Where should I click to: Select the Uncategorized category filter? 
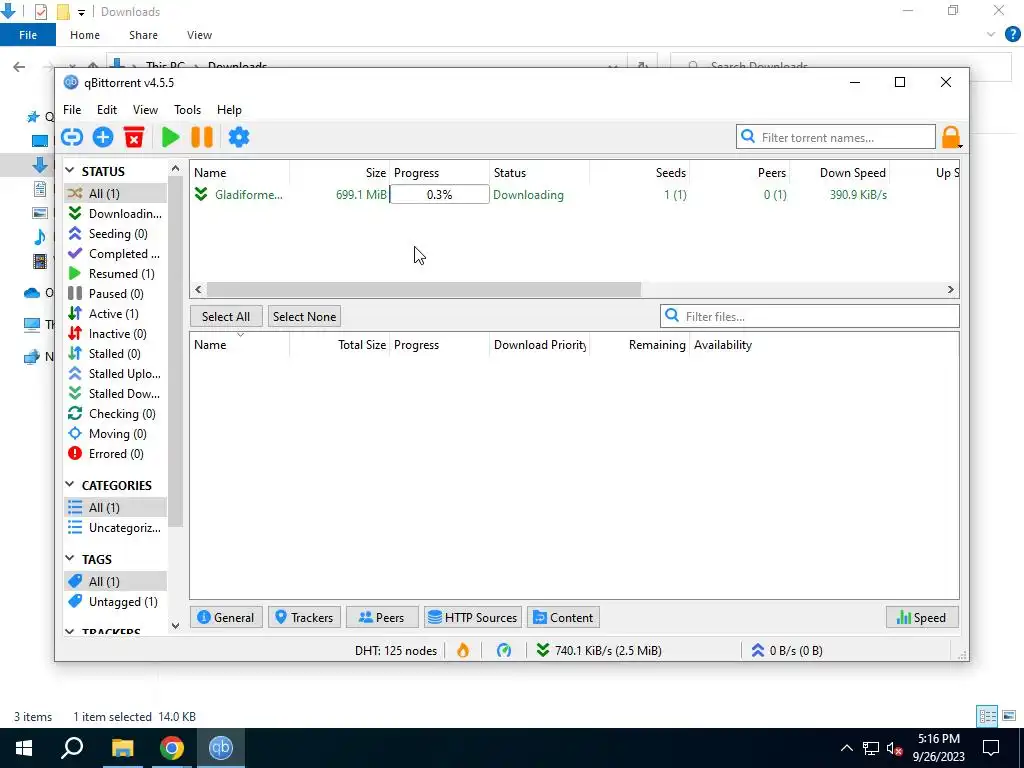point(116,528)
